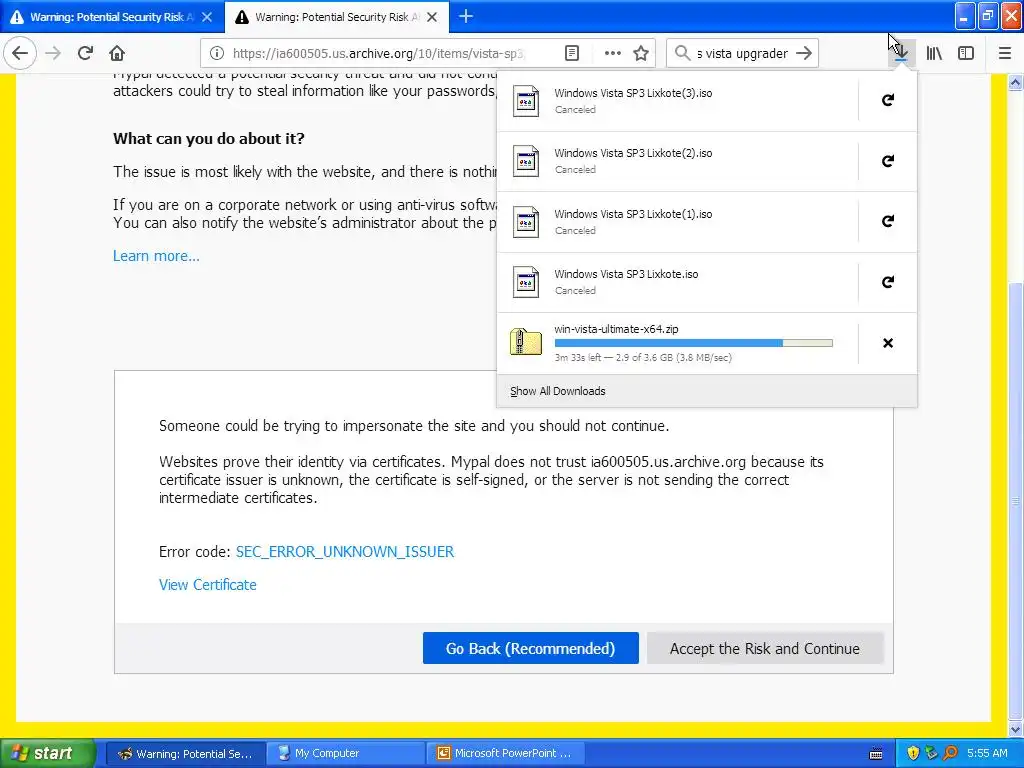The image size is (1024, 768).
Task: Open a new tab with plus button
Action: click(x=466, y=16)
